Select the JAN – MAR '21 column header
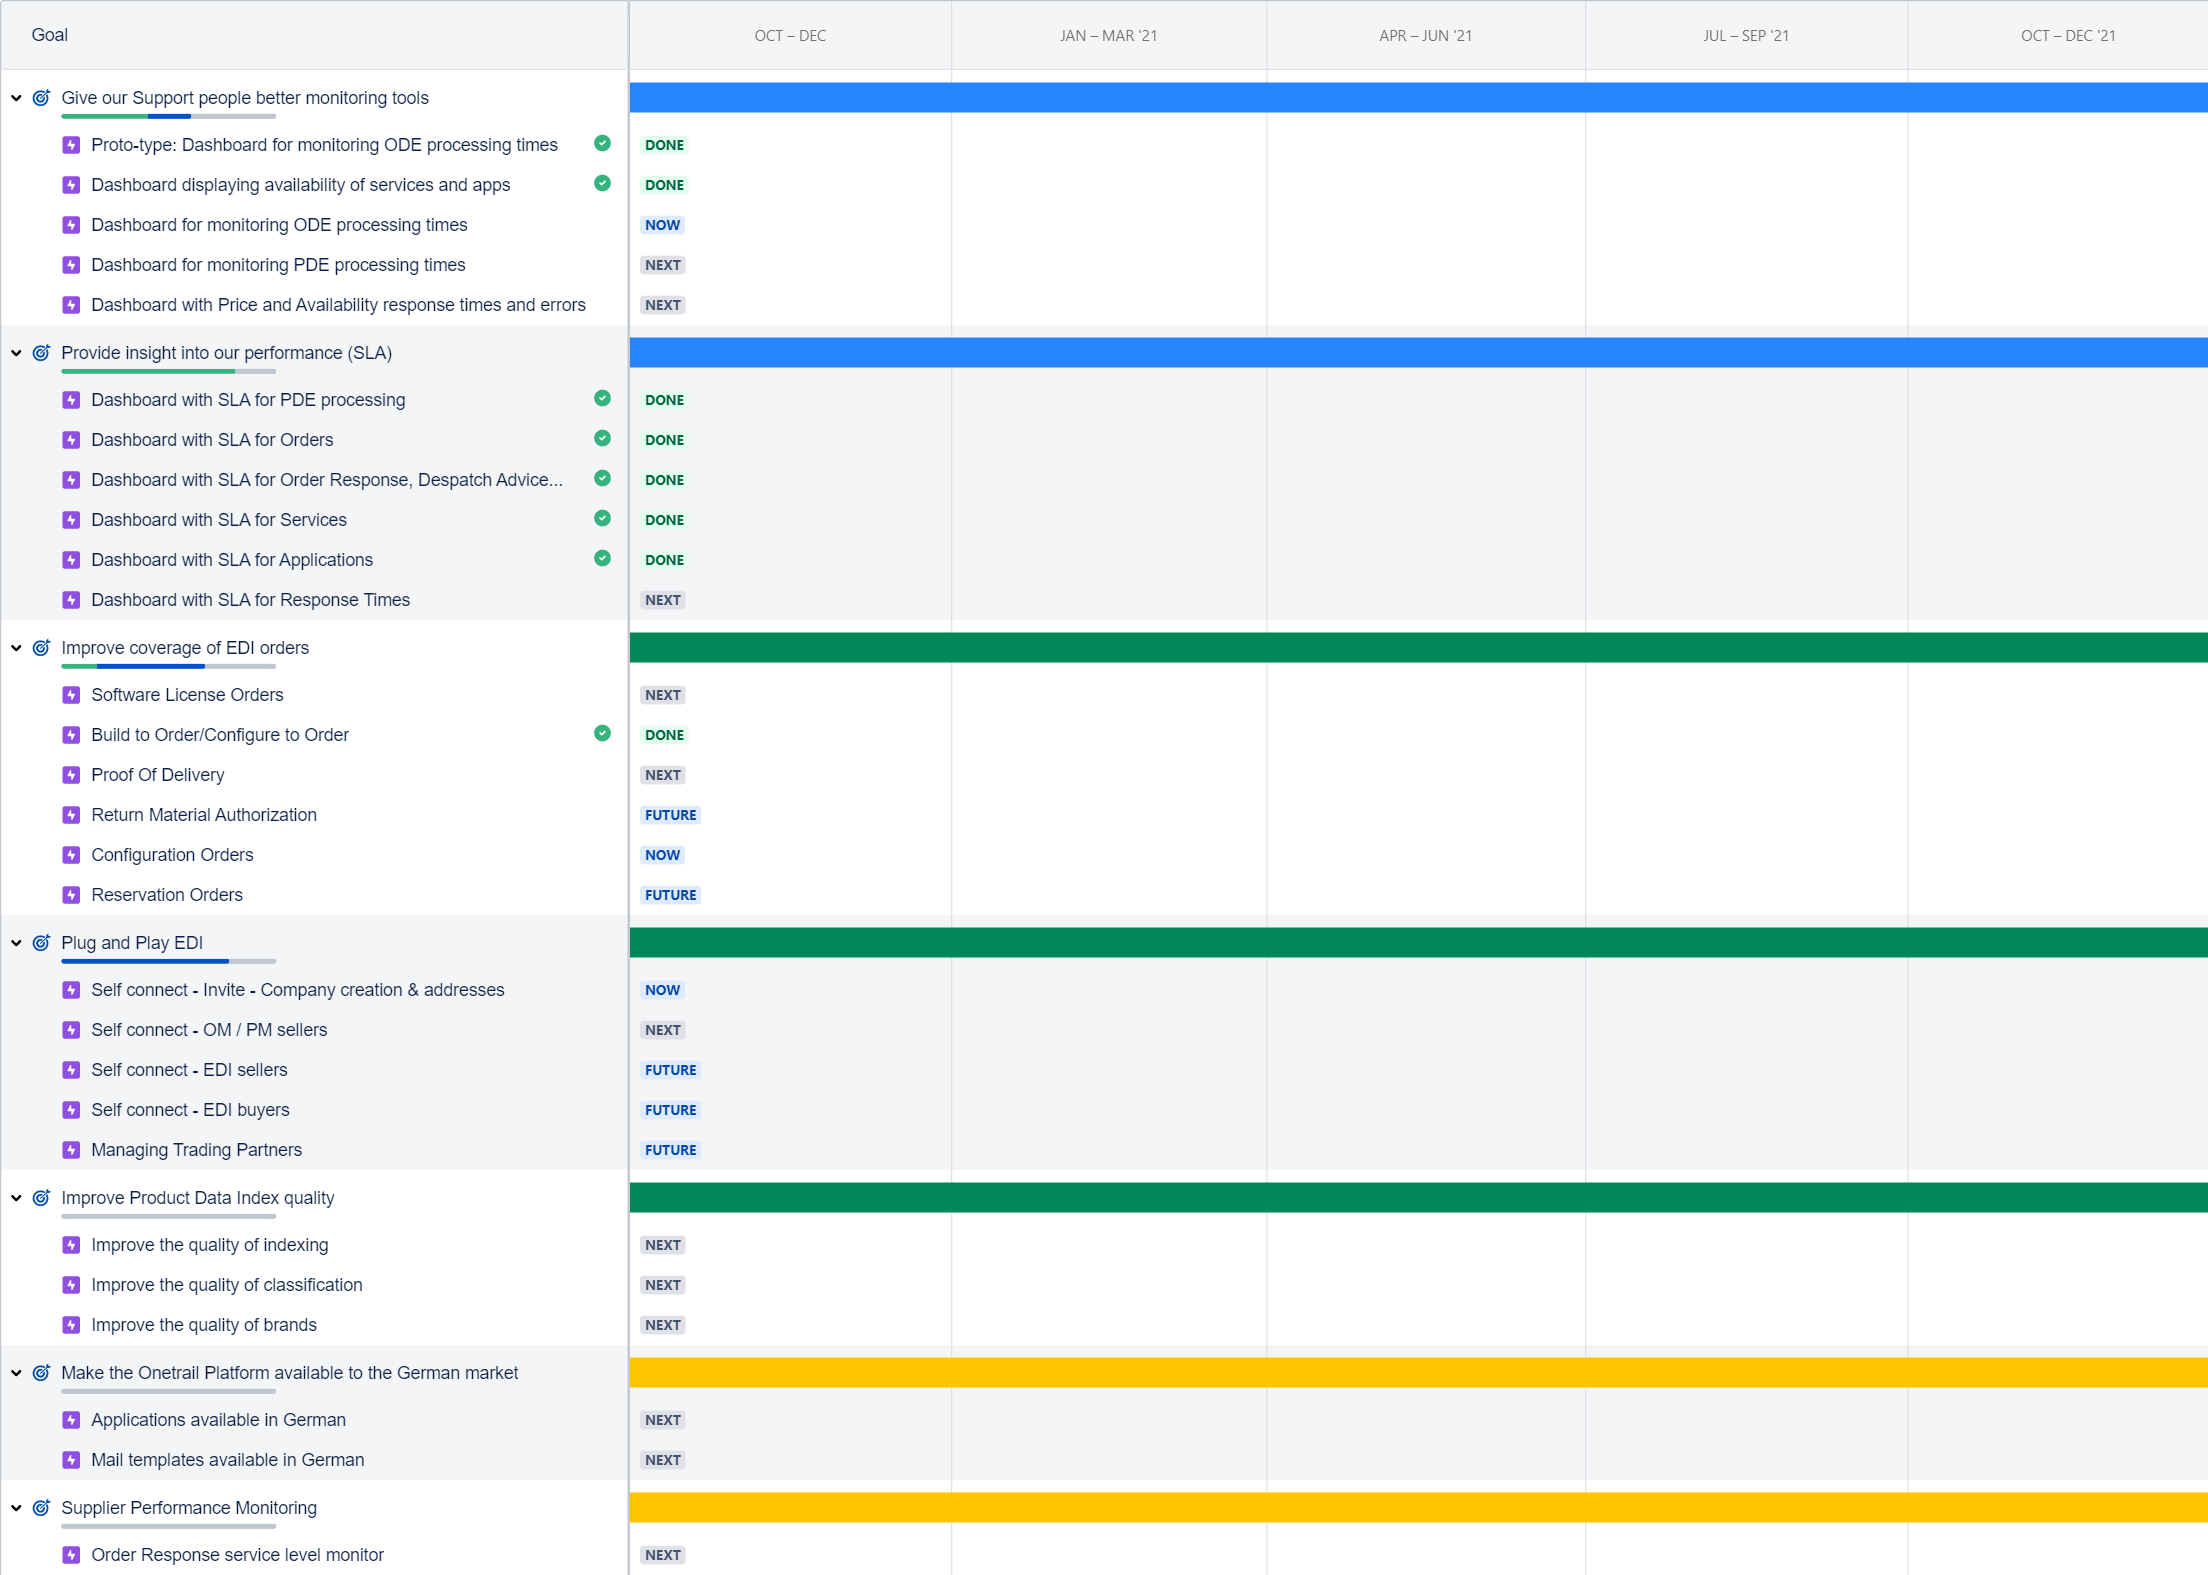2208x1575 pixels. (x=1108, y=36)
